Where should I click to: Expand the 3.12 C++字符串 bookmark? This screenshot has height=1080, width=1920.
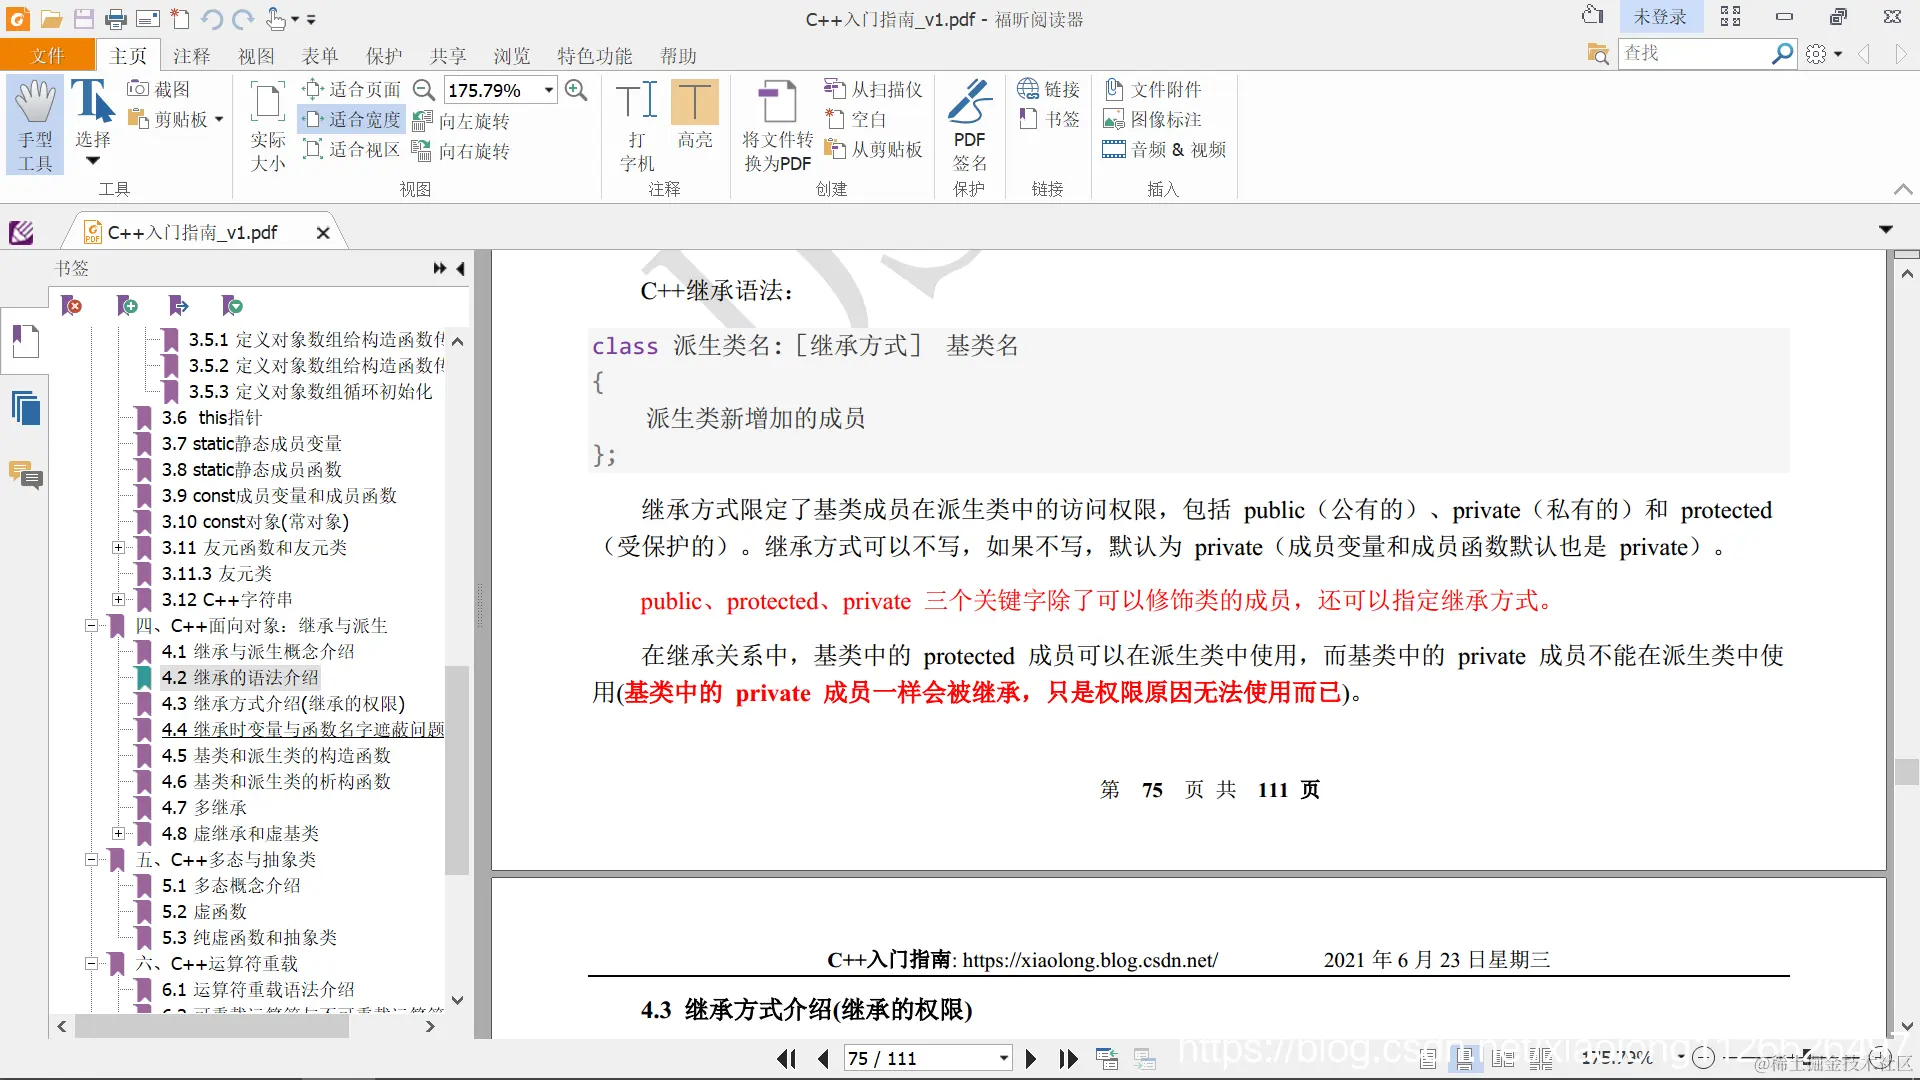[118, 599]
